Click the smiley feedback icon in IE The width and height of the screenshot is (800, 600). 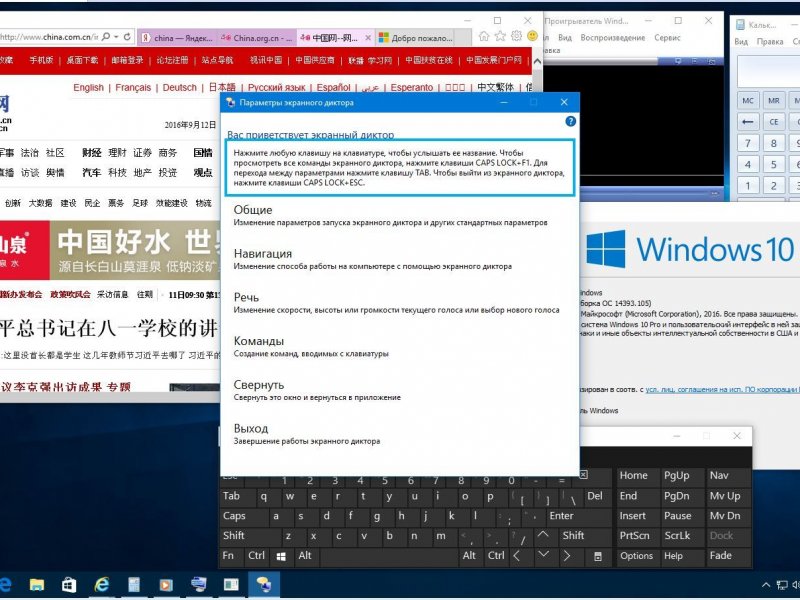tap(532, 36)
